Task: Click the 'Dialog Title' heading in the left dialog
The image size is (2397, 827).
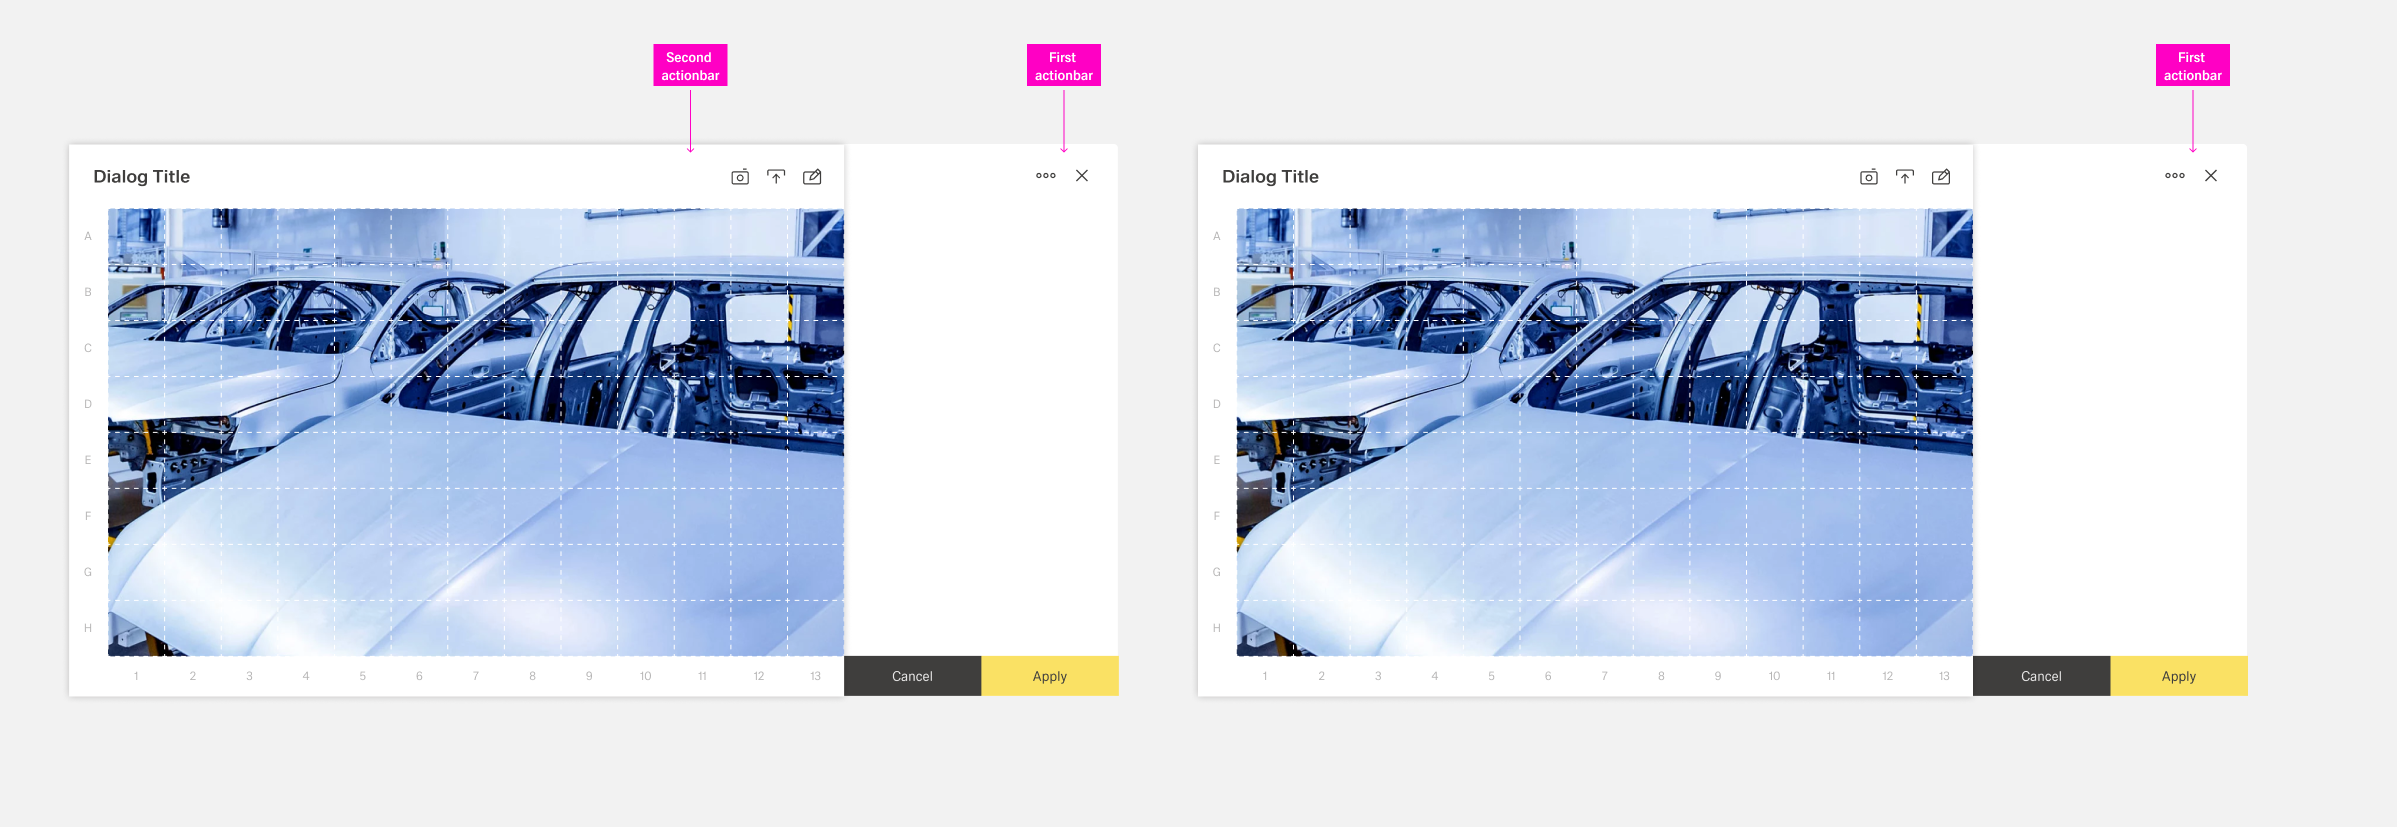Action: (x=142, y=177)
